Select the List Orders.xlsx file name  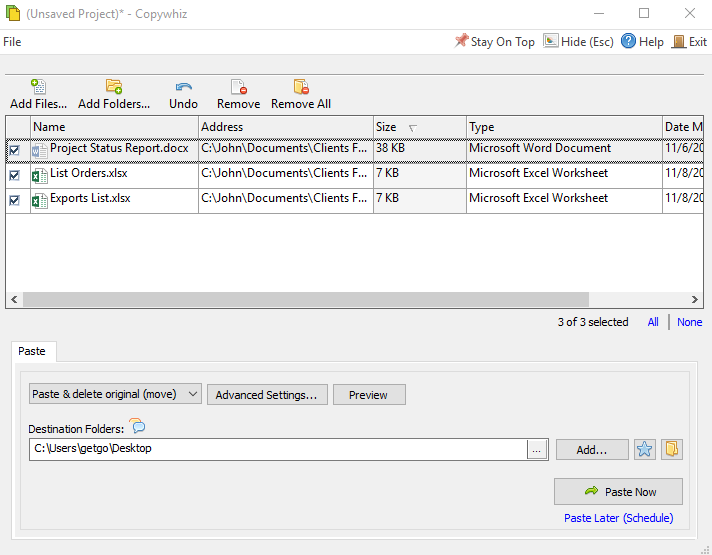pyautogui.click(x=89, y=173)
